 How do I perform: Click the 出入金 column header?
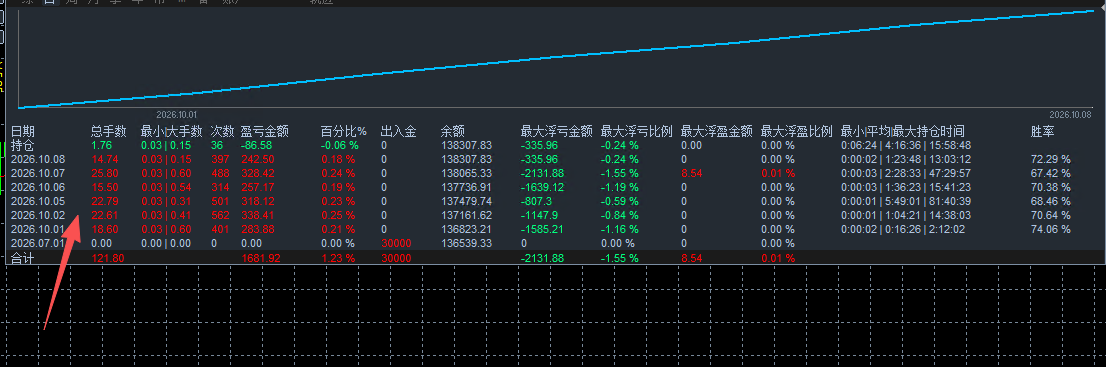coord(399,131)
